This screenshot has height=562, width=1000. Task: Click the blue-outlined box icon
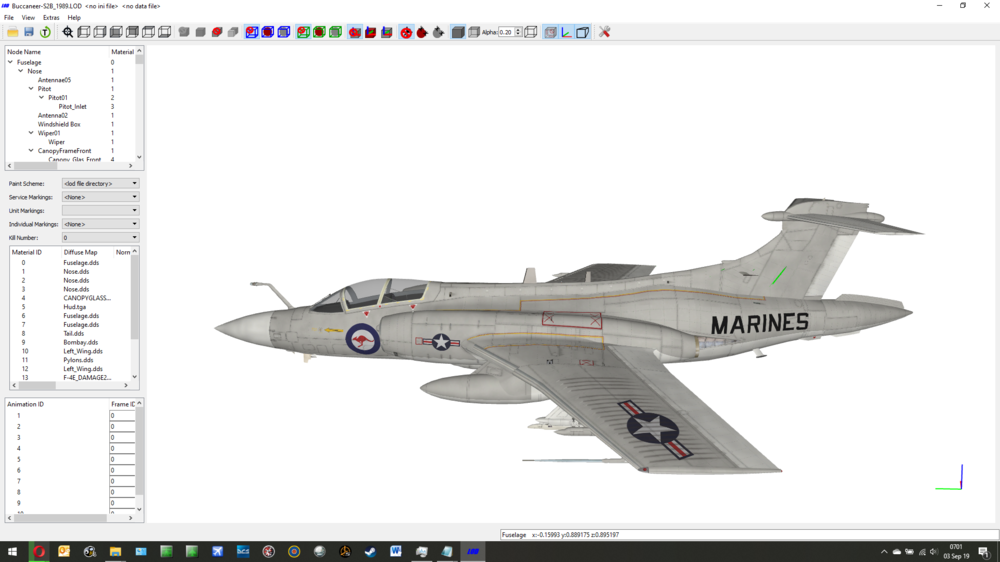(x=582, y=32)
